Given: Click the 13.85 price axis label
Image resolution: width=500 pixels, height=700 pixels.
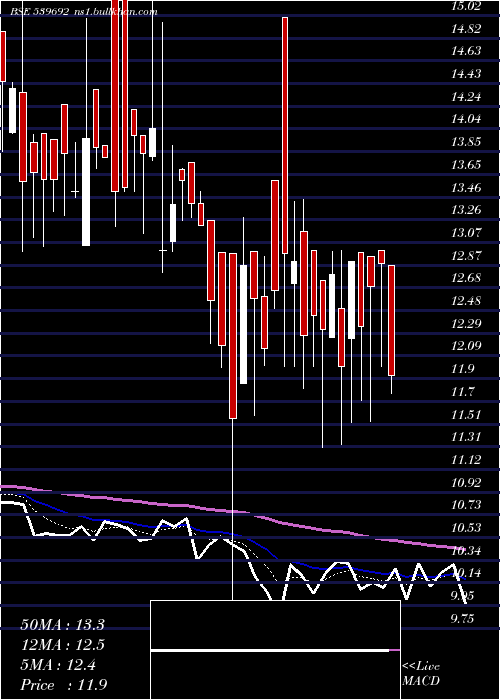Looking at the screenshot, I should (x=466, y=142).
